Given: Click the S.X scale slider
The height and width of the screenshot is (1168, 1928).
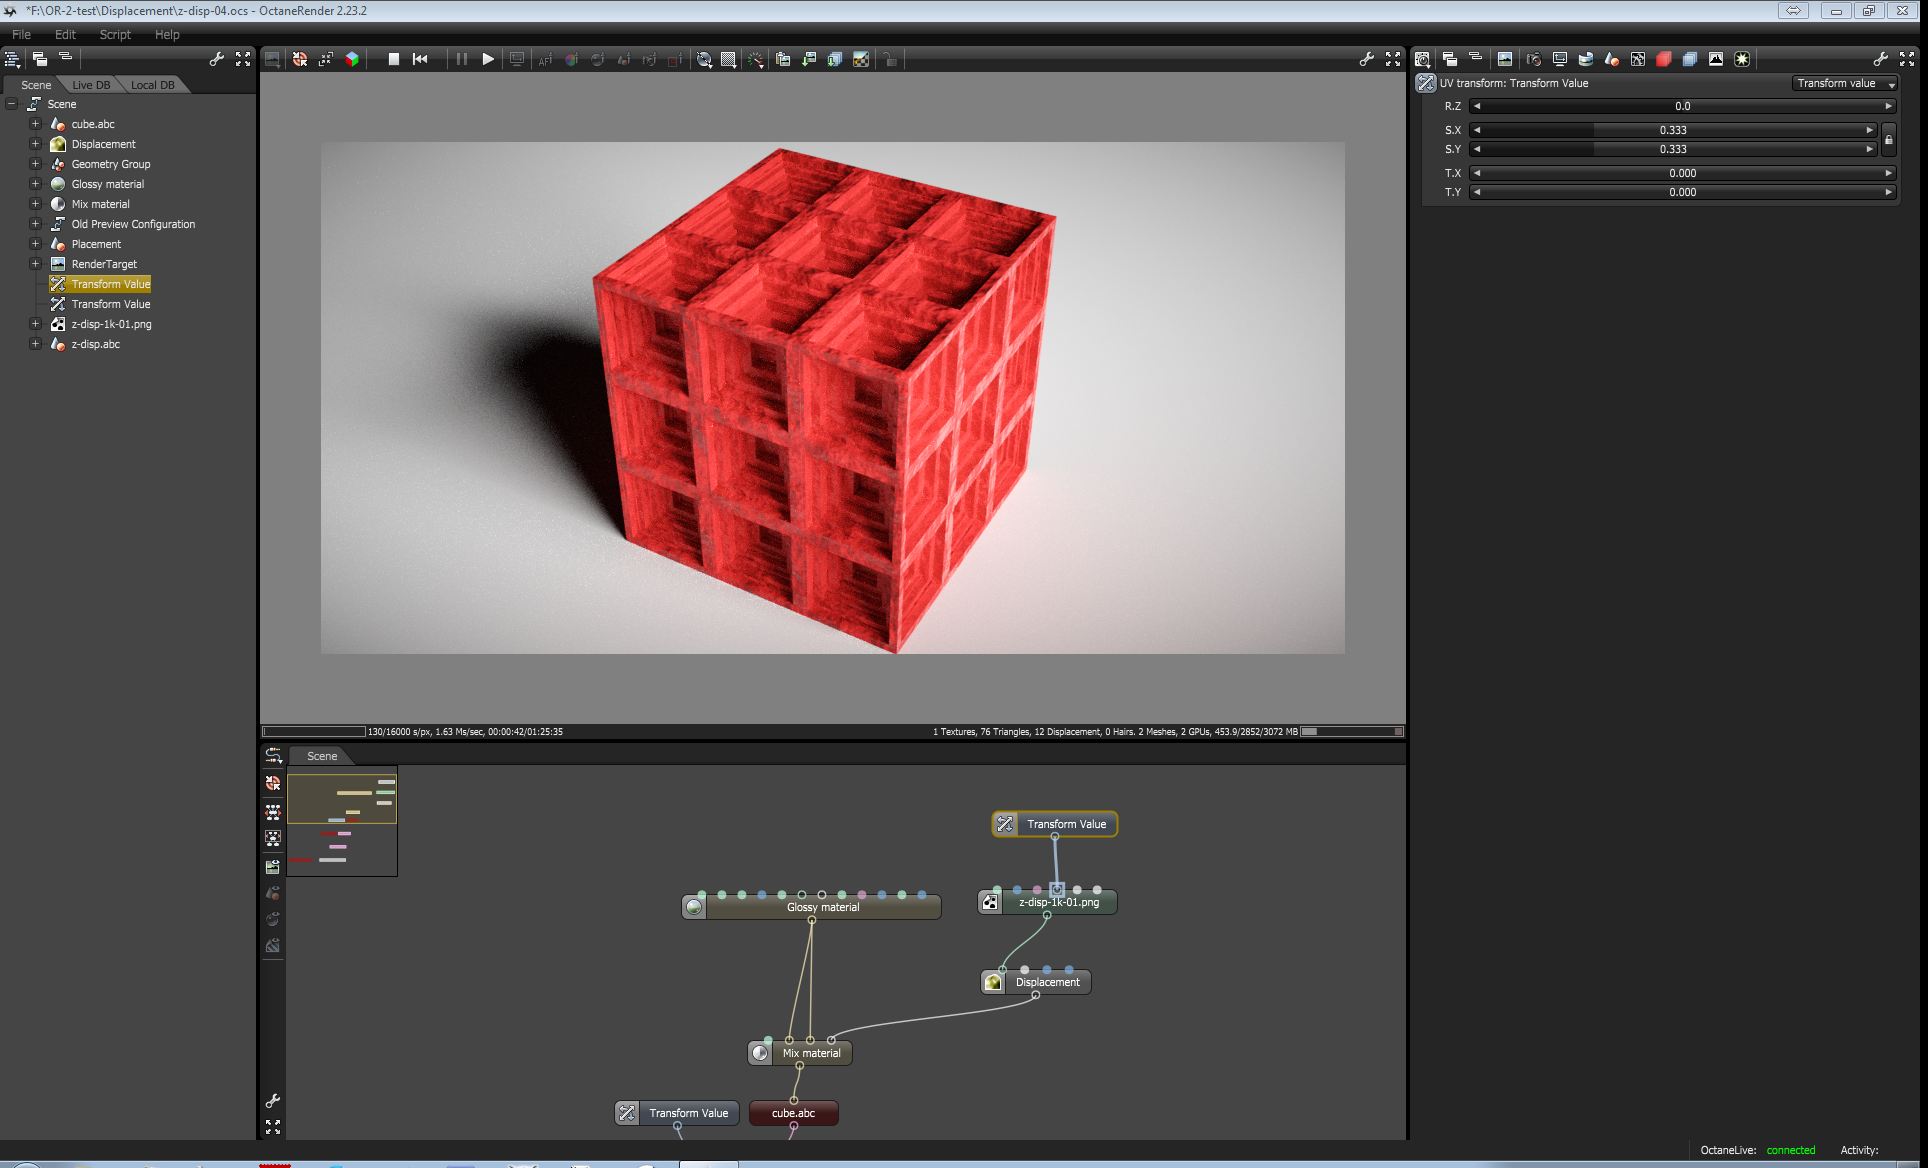Looking at the screenshot, I should (x=1672, y=130).
